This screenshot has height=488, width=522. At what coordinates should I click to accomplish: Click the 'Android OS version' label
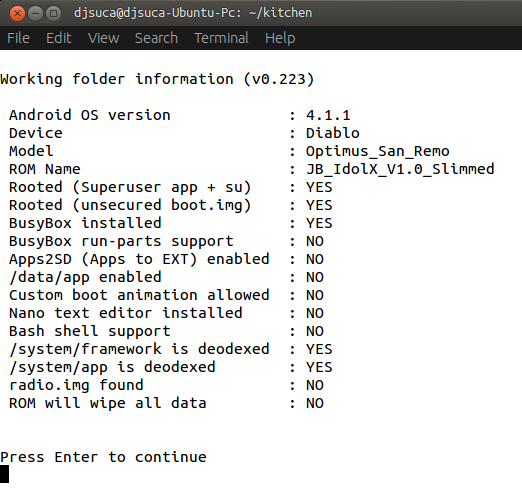90,115
